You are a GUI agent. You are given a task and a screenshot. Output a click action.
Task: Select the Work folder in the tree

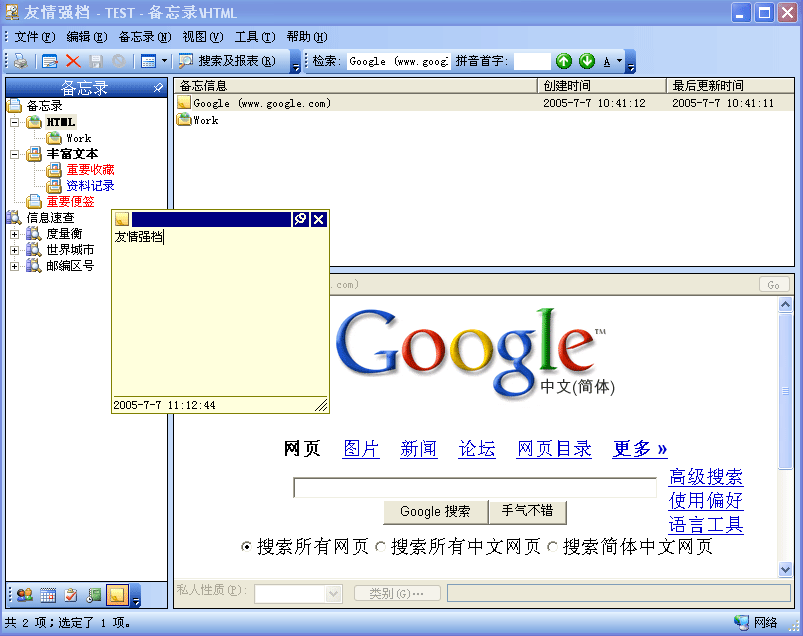click(x=79, y=138)
